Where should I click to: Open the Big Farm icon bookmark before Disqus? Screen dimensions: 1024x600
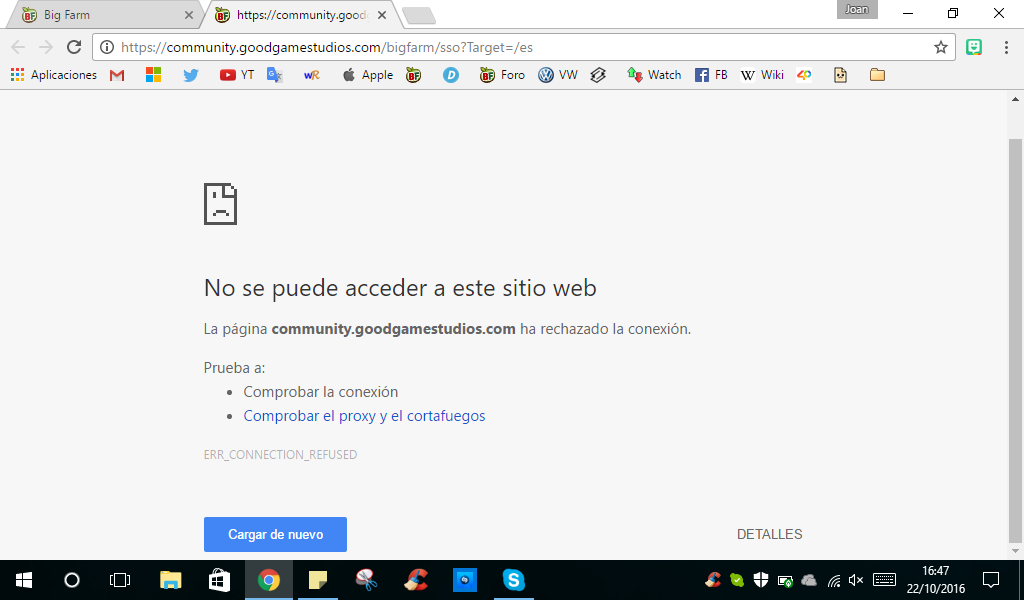point(413,75)
